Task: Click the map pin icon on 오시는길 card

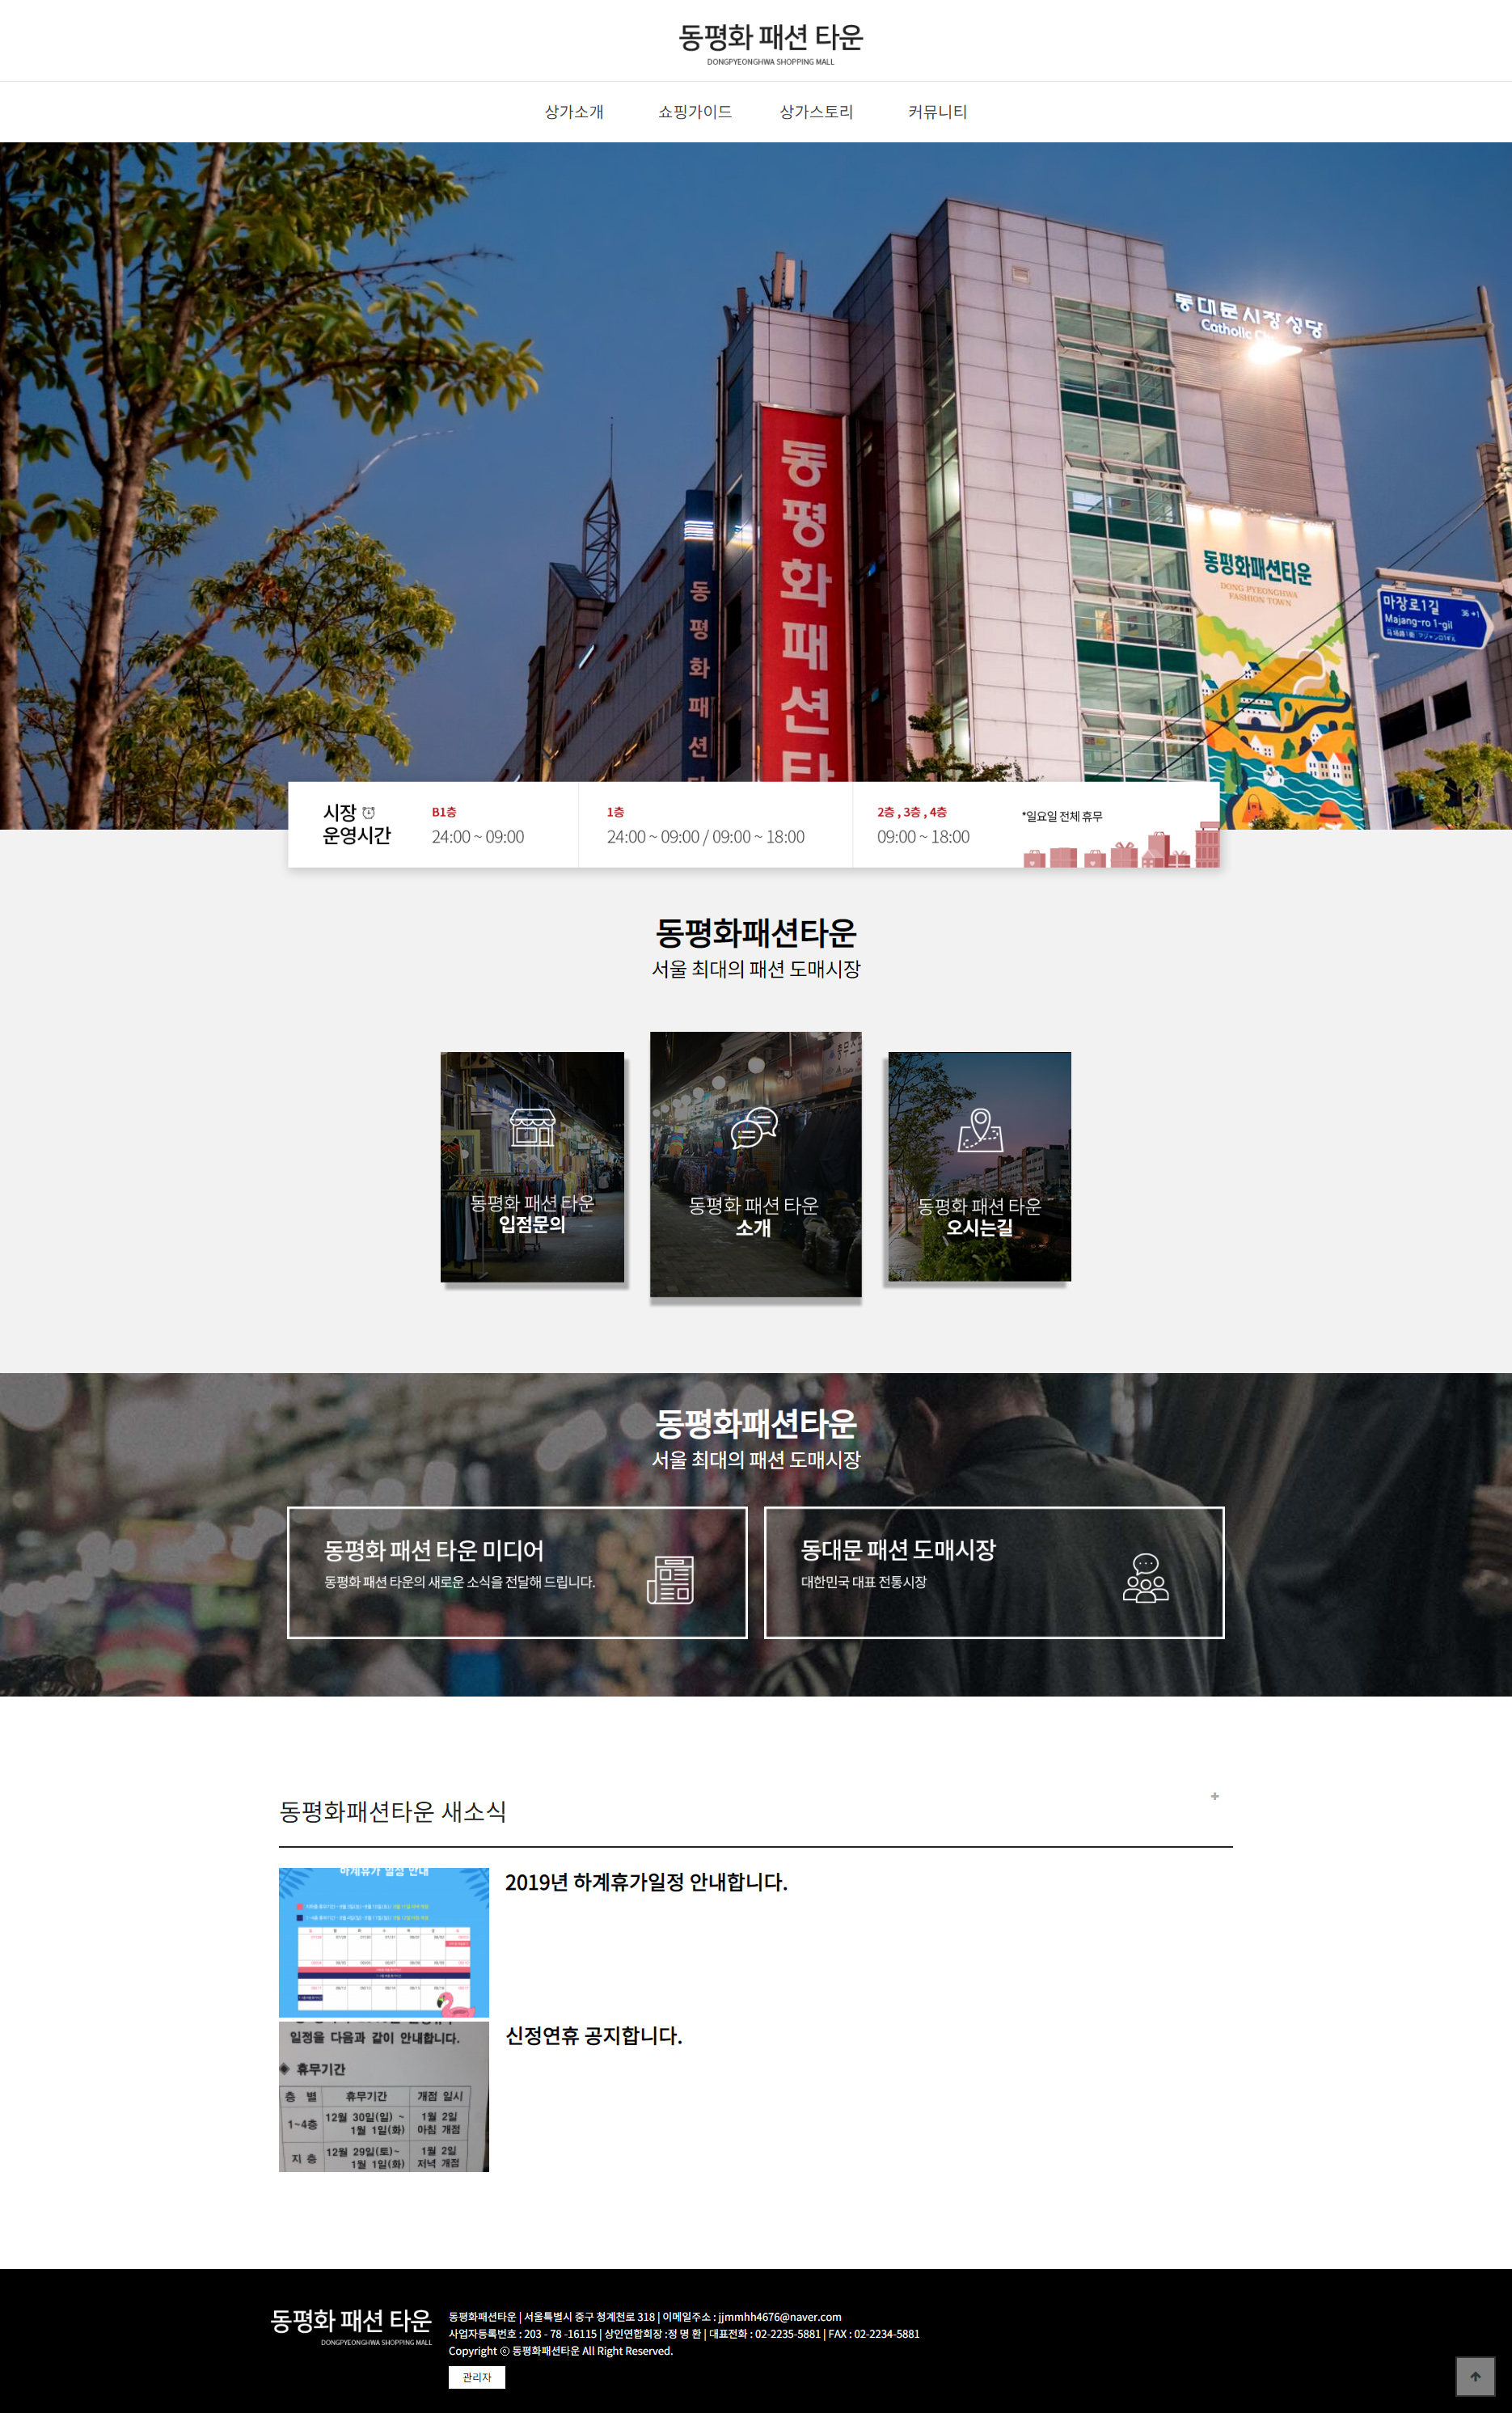Action: pos(980,1130)
